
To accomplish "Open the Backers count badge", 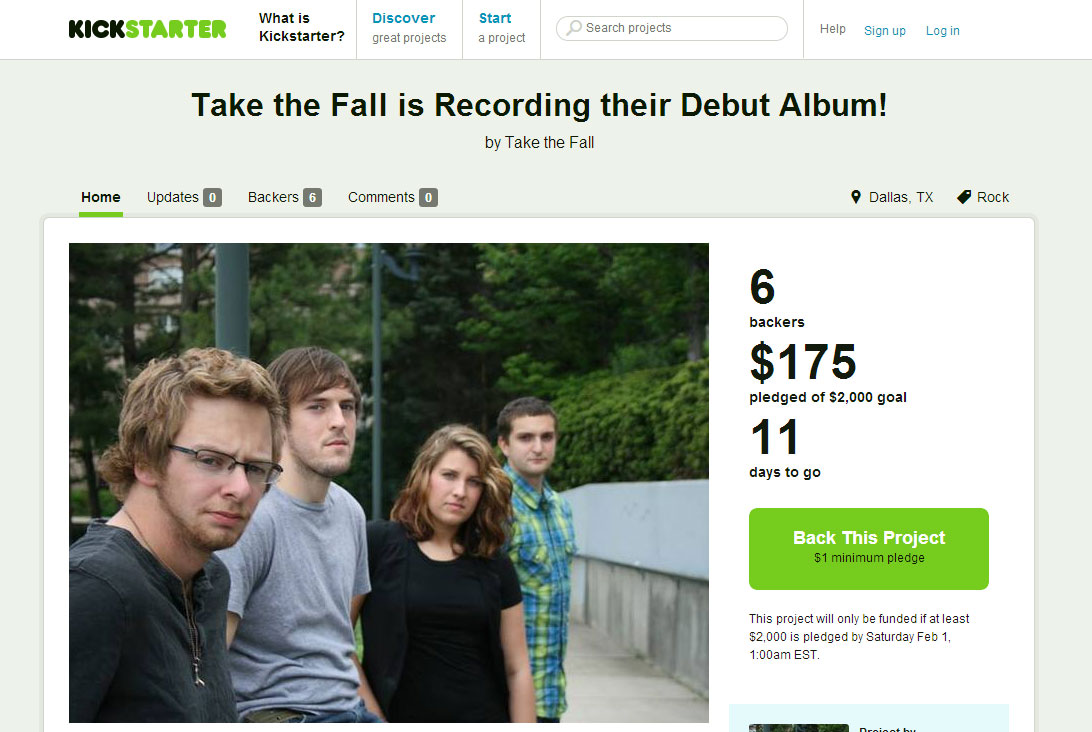I will (x=313, y=198).
